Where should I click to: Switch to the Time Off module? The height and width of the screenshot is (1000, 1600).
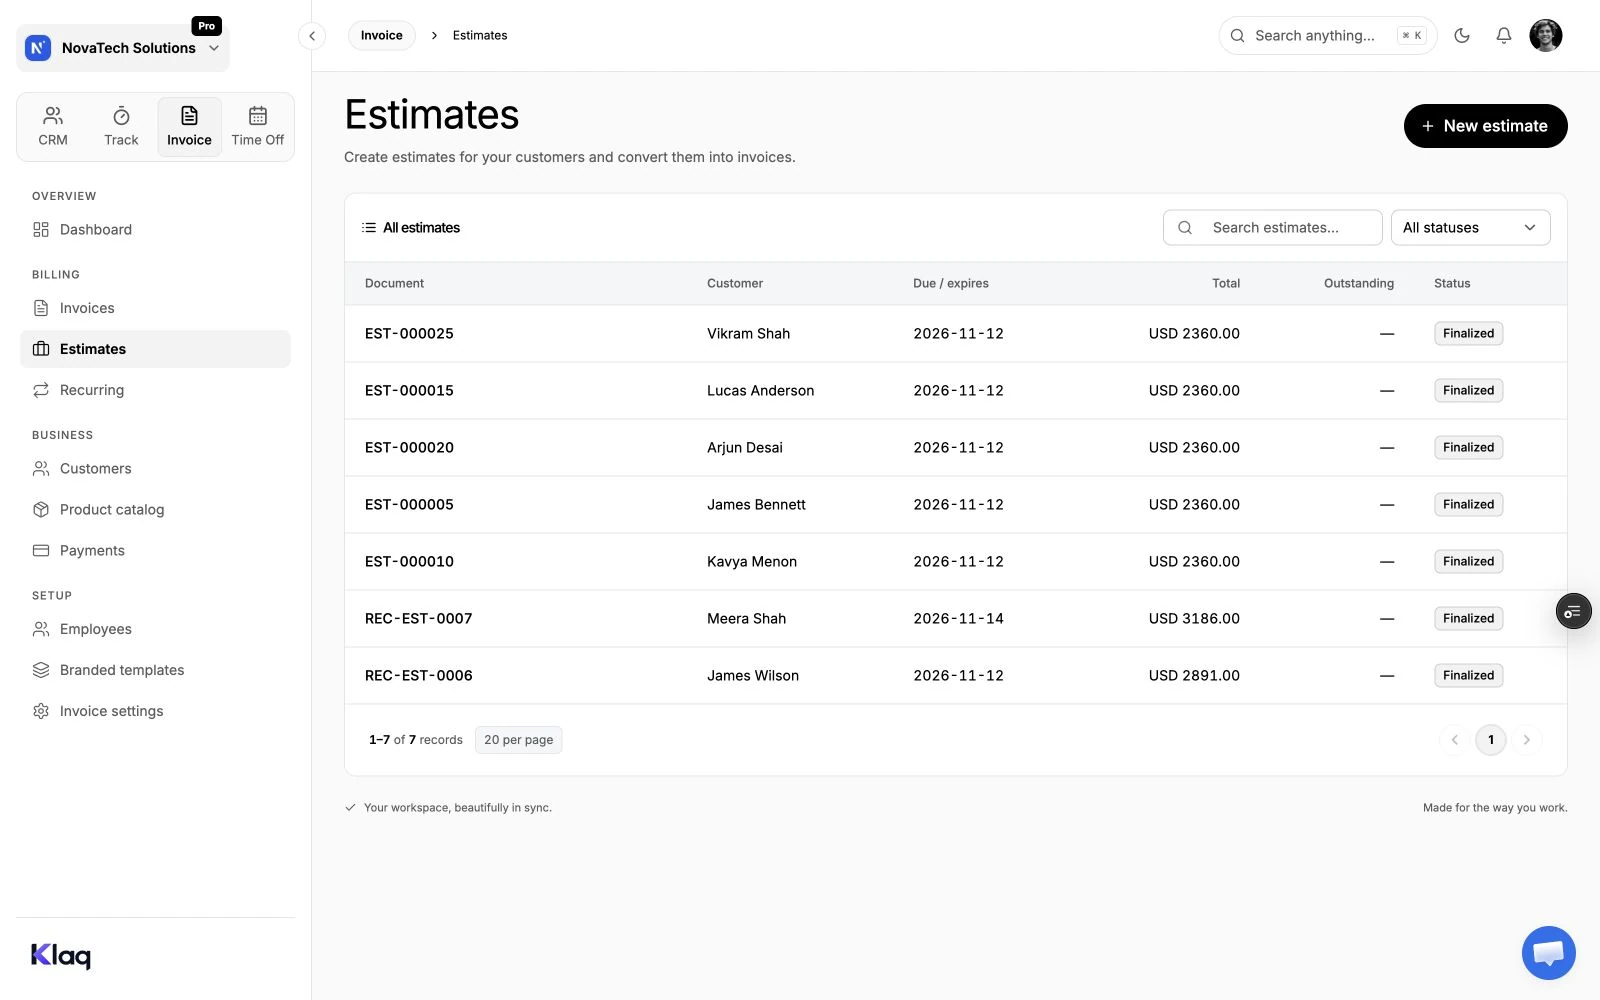258,127
